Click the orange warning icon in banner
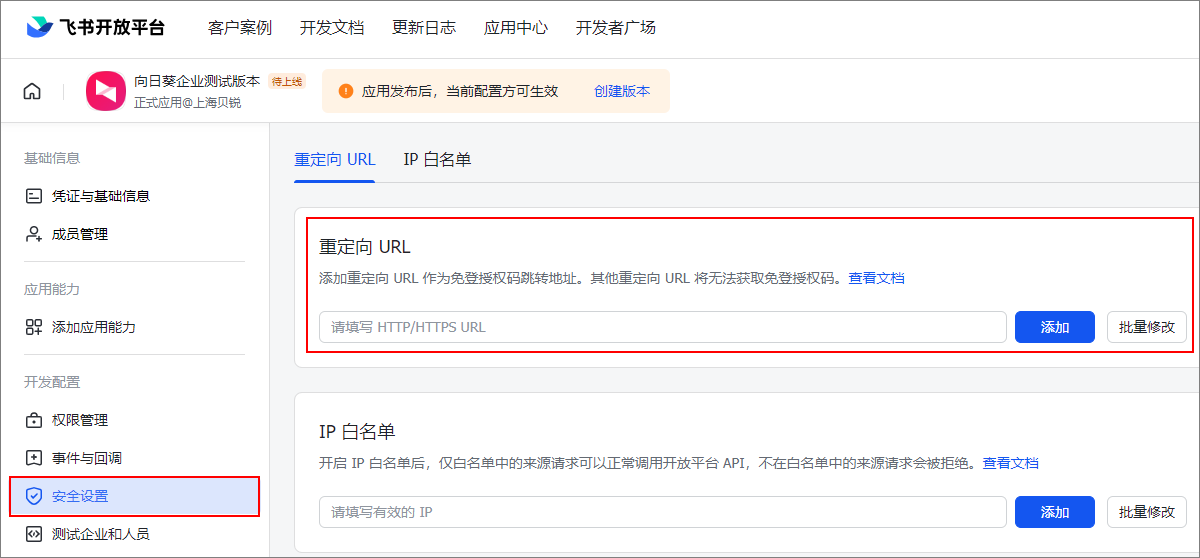The image size is (1200, 558). click(x=346, y=91)
